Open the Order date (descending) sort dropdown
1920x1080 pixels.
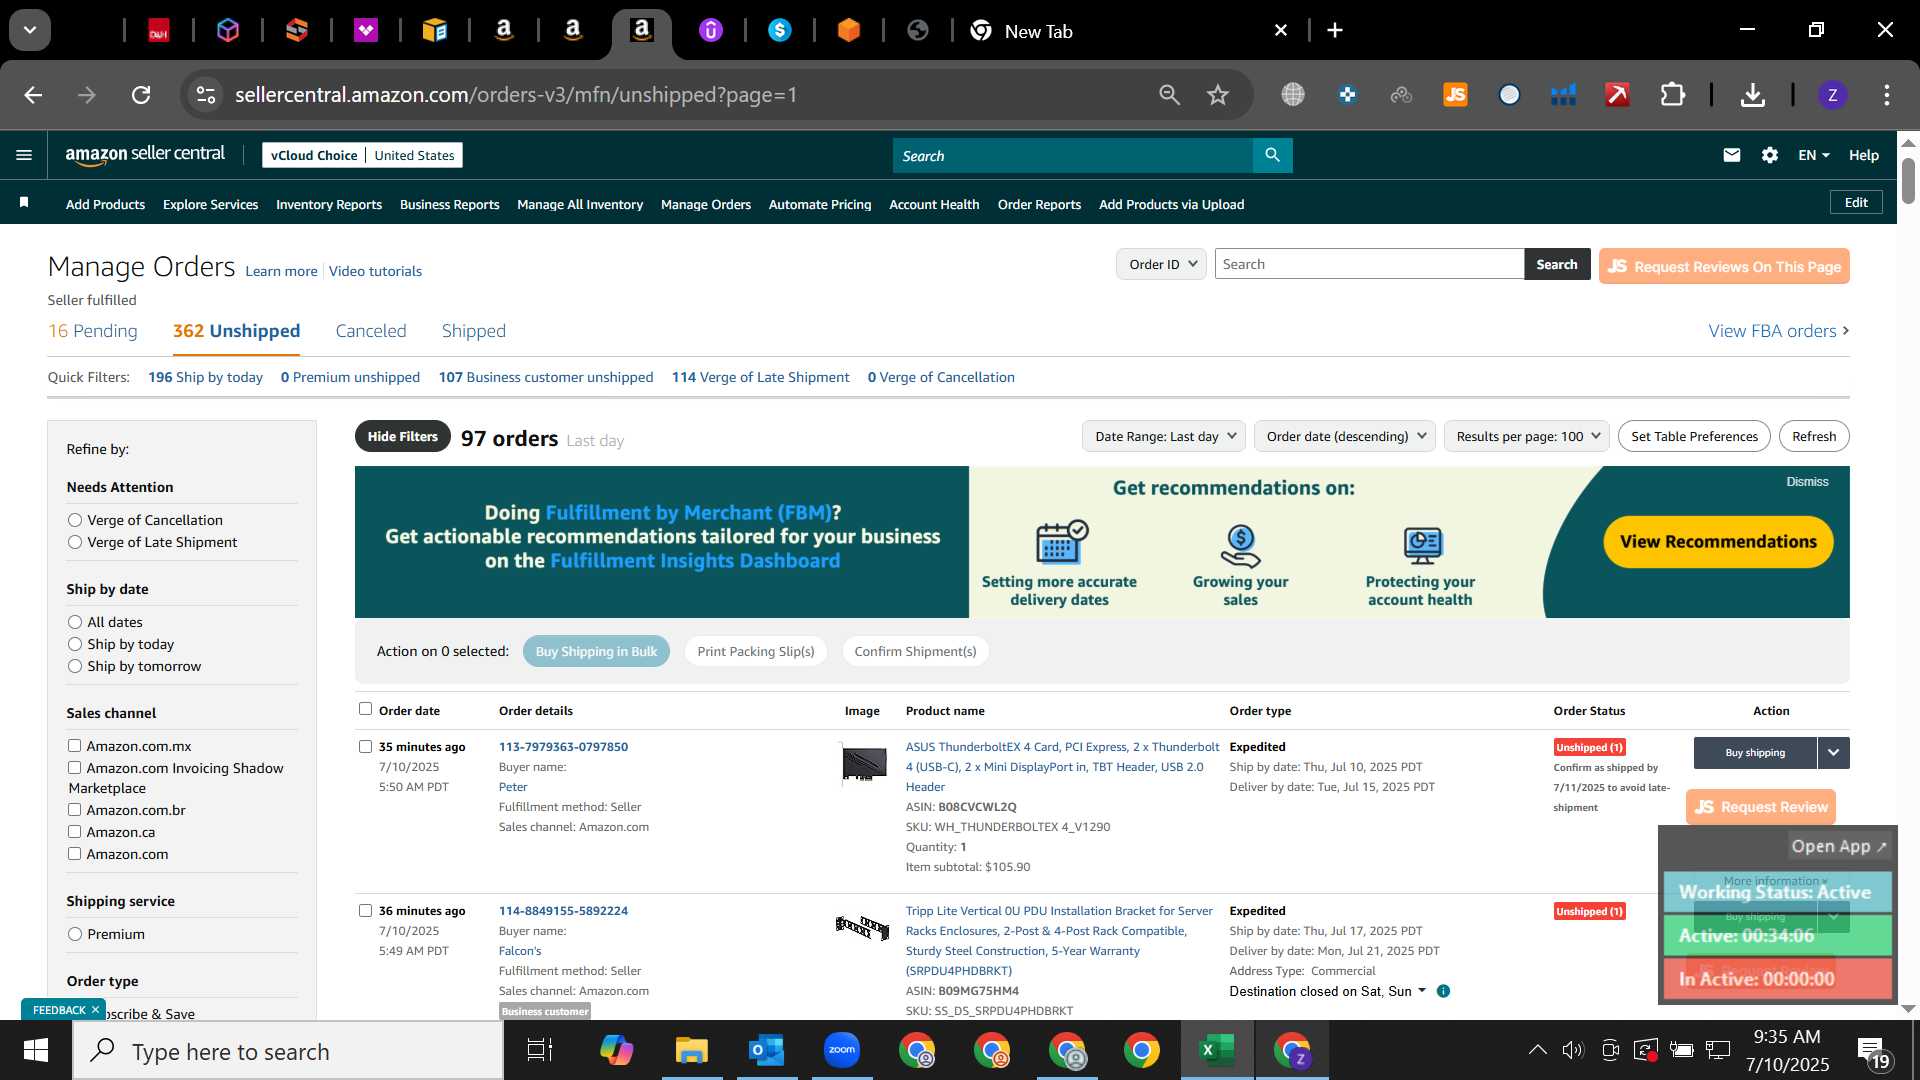(x=1345, y=436)
